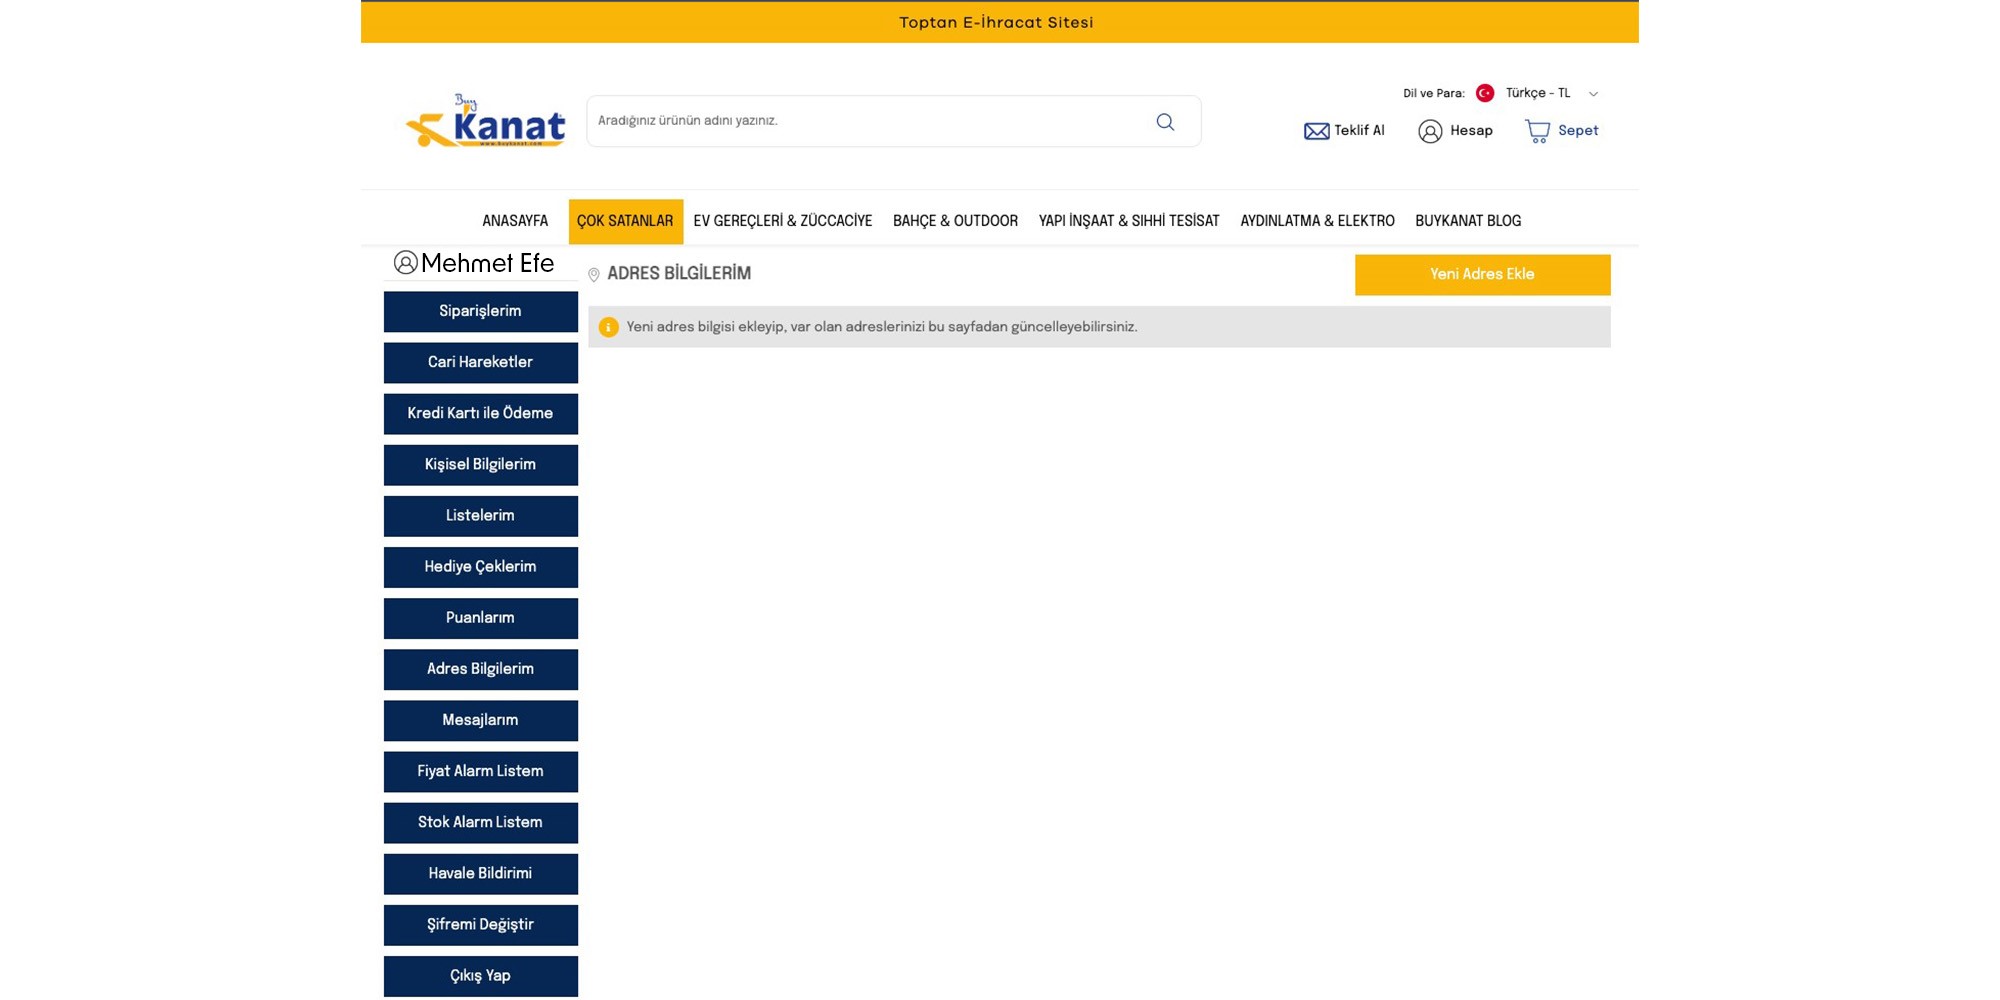The image size is (2000, 1000).
Task: Open the ANASAYFA menu item
Action: pos(515,221)
